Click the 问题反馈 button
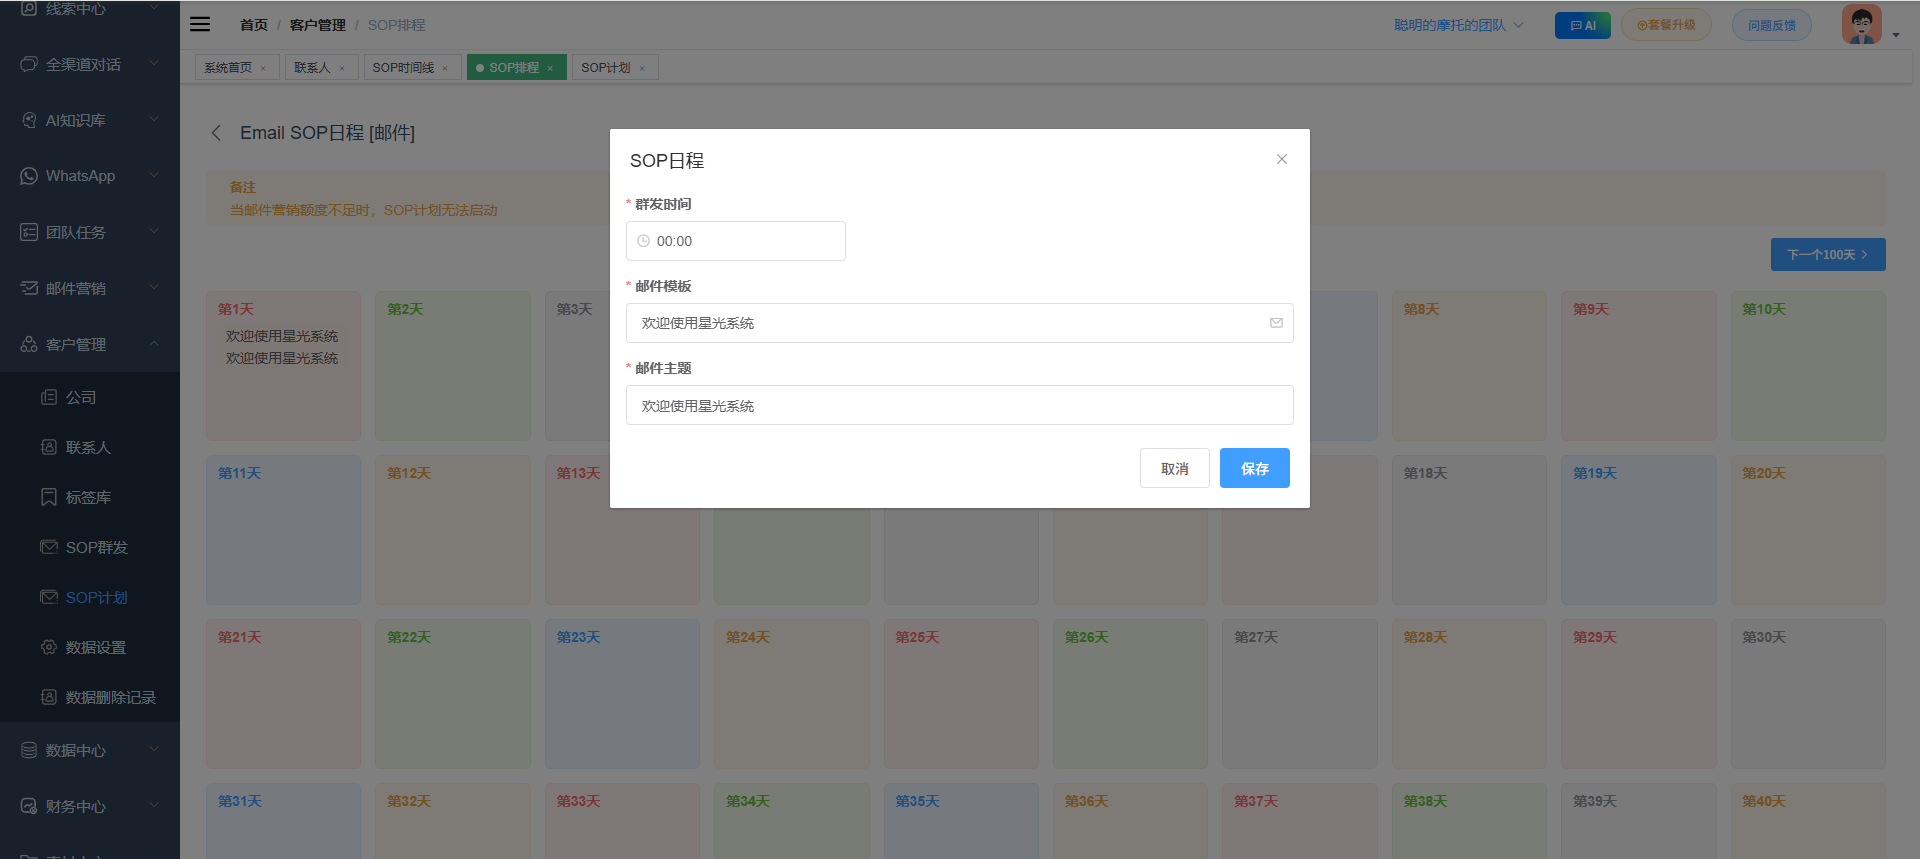The height and width of the screenshot is (859, 1920). [1771, 25]
